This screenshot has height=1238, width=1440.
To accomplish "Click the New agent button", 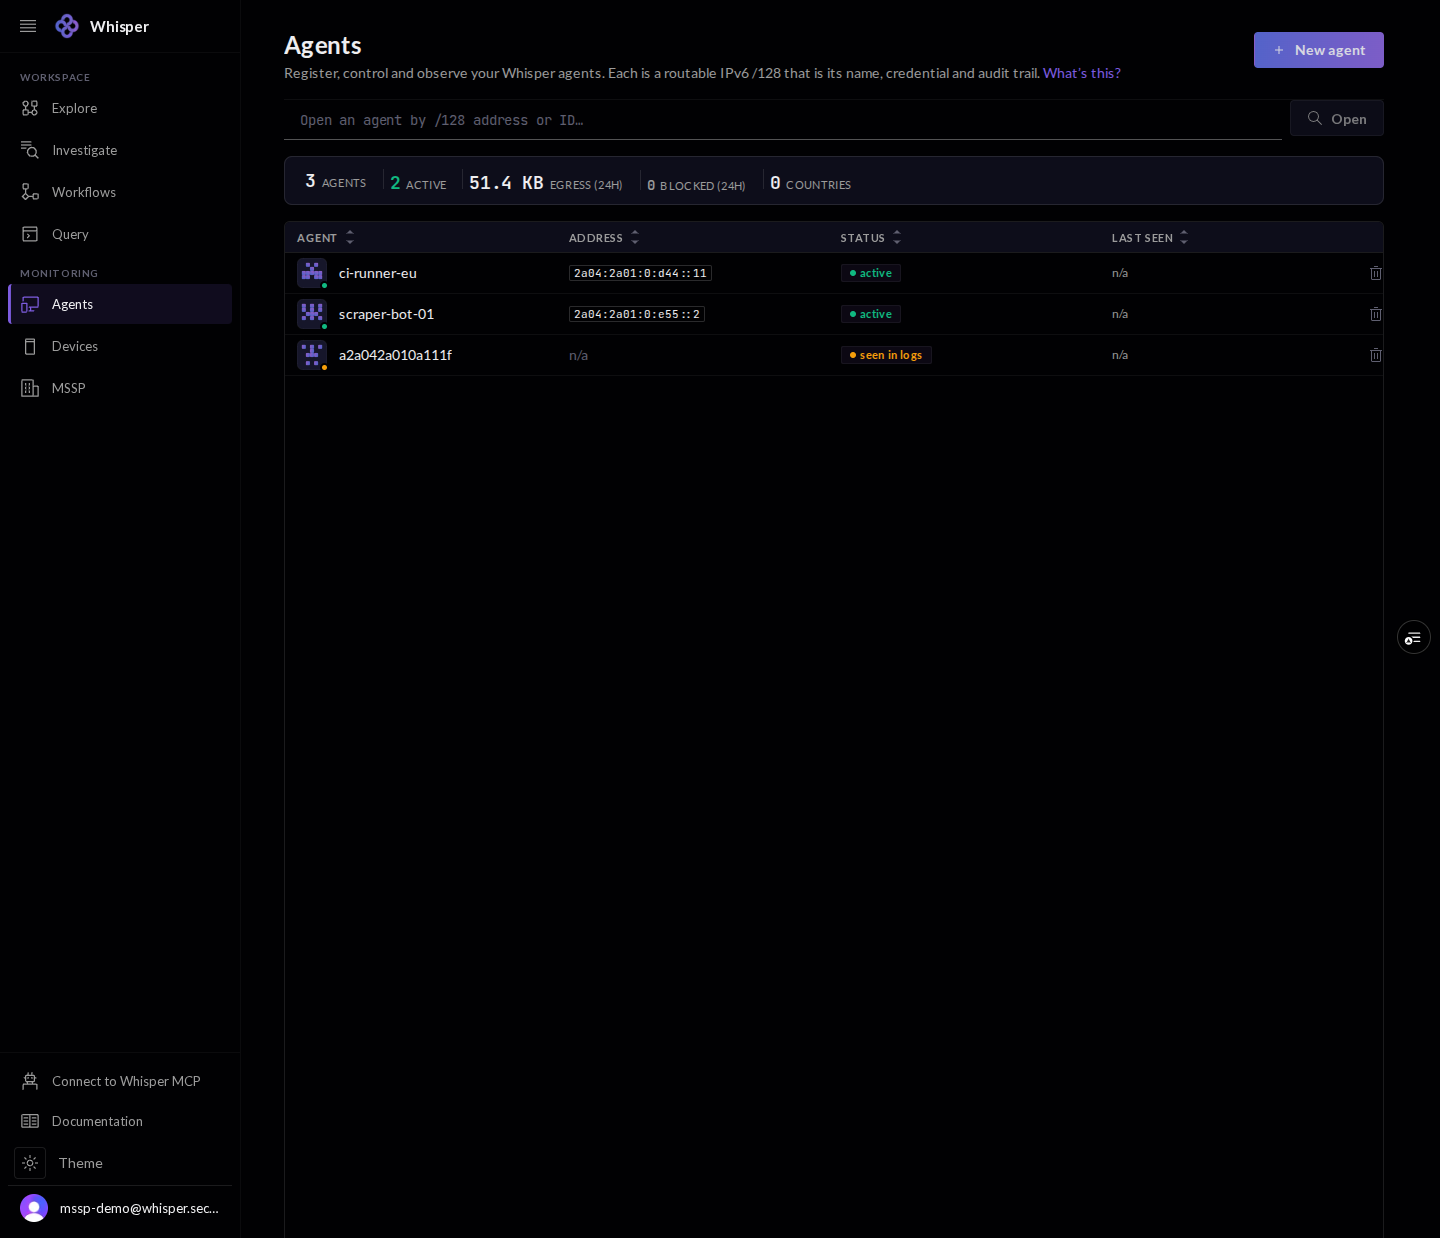I will (1318, 50).
